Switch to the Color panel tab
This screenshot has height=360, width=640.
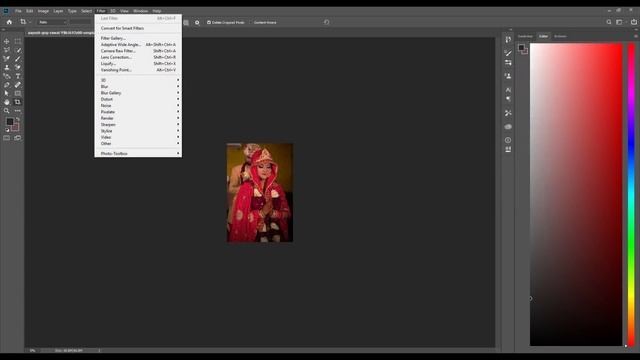(x=543, y=36)
